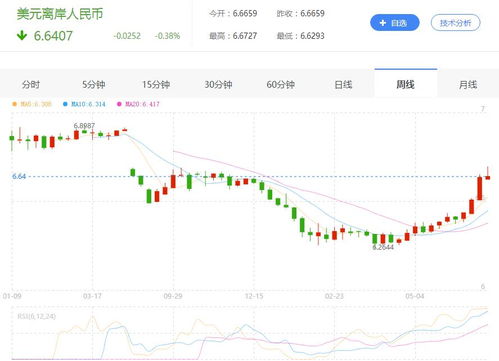
Task: Open 技术分析 technical analysis
Action: pos(455,23)
